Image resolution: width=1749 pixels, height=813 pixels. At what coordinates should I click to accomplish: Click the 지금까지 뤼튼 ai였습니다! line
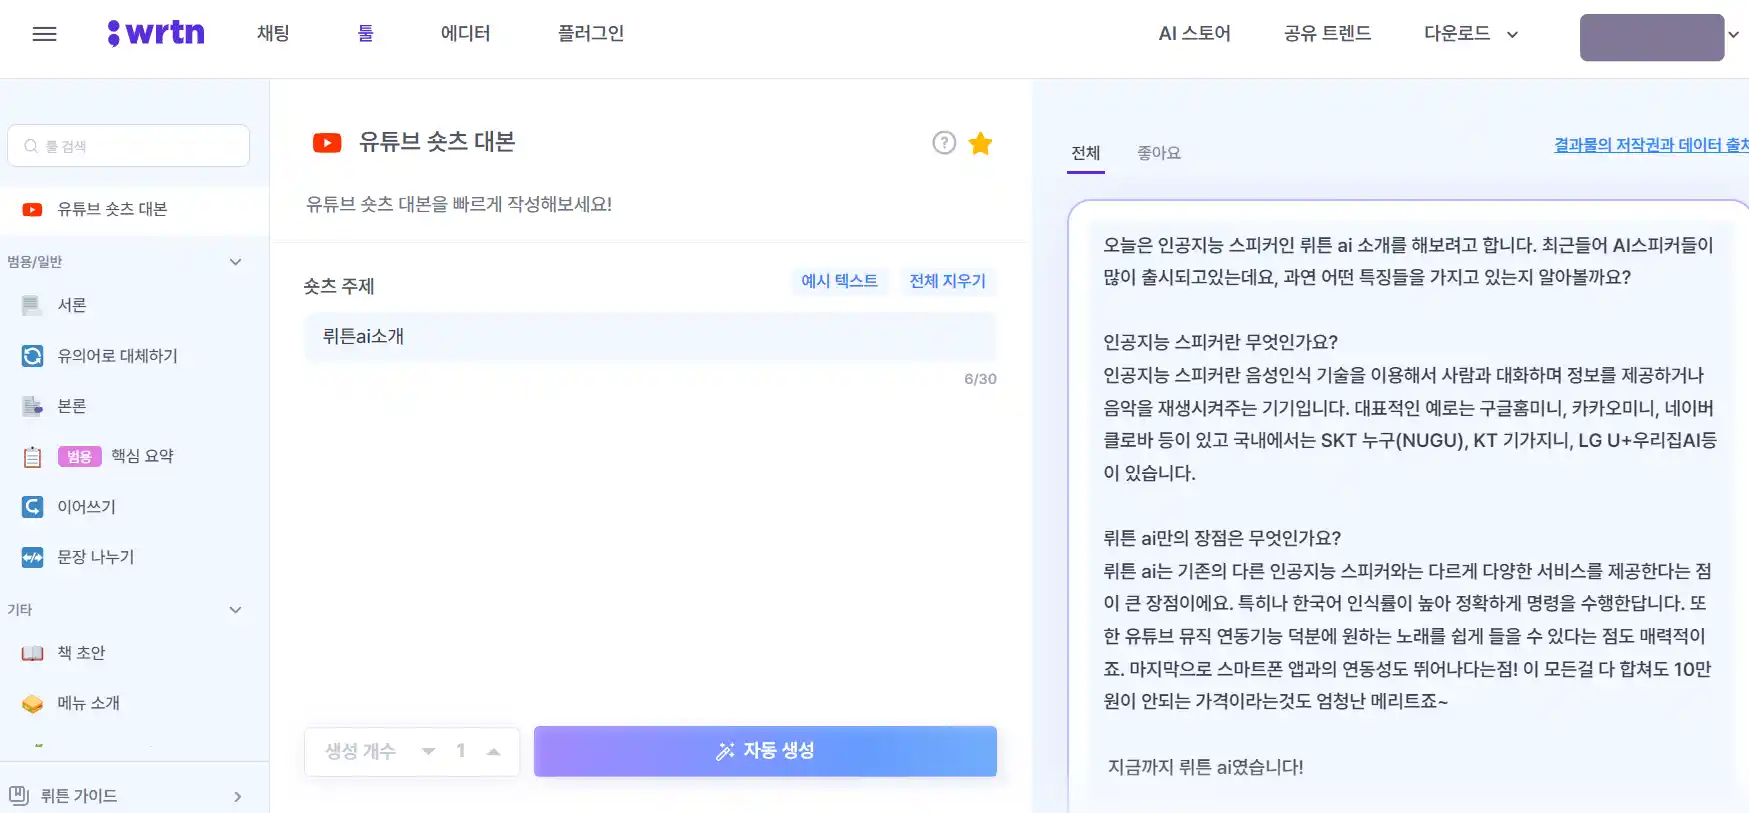click(x=1205, y=767)
